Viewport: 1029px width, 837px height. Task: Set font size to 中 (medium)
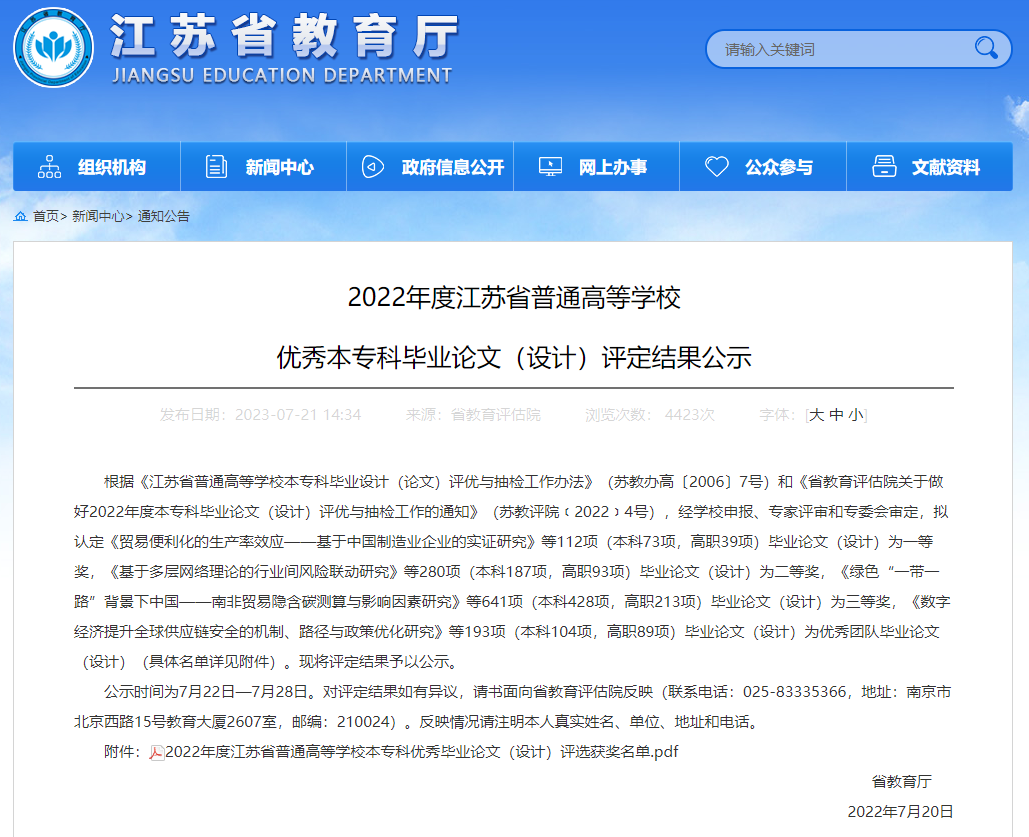[836, 415]
